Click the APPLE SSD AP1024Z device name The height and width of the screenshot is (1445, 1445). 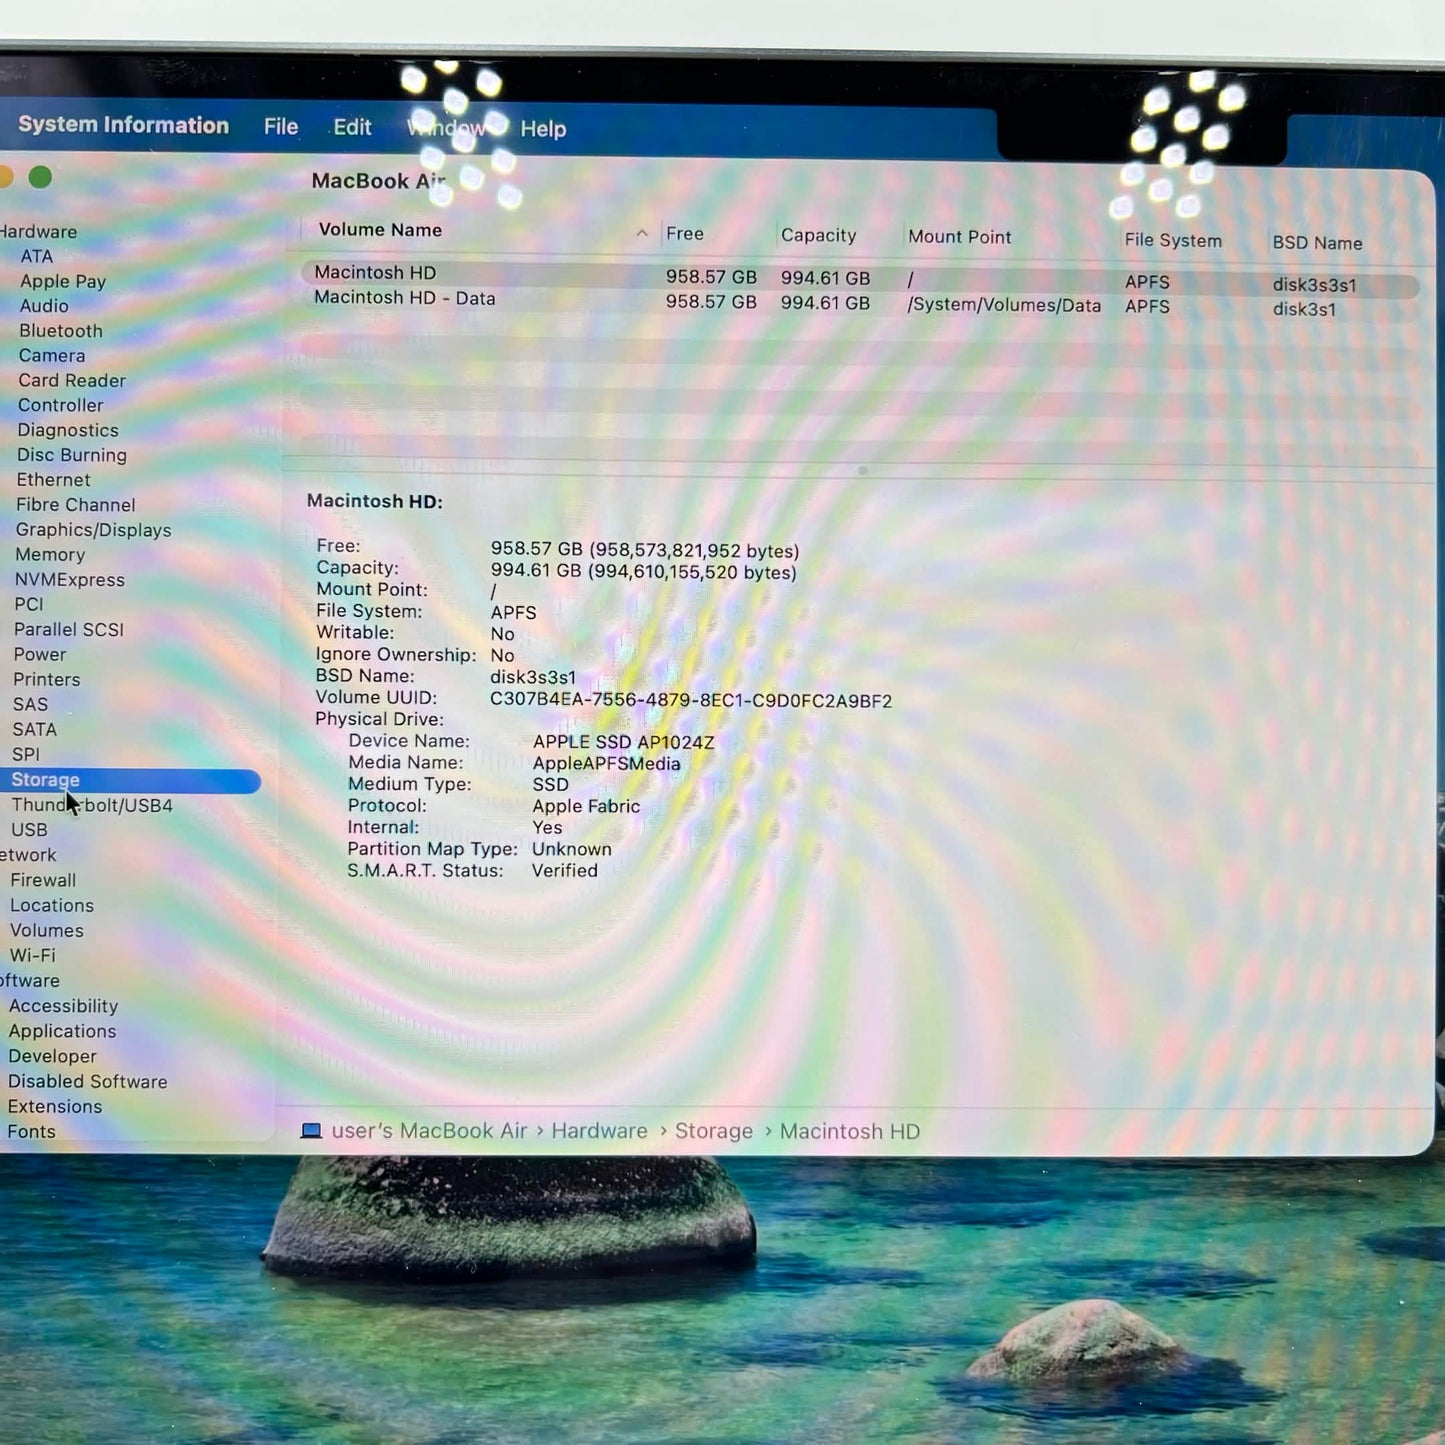point(623,742)
